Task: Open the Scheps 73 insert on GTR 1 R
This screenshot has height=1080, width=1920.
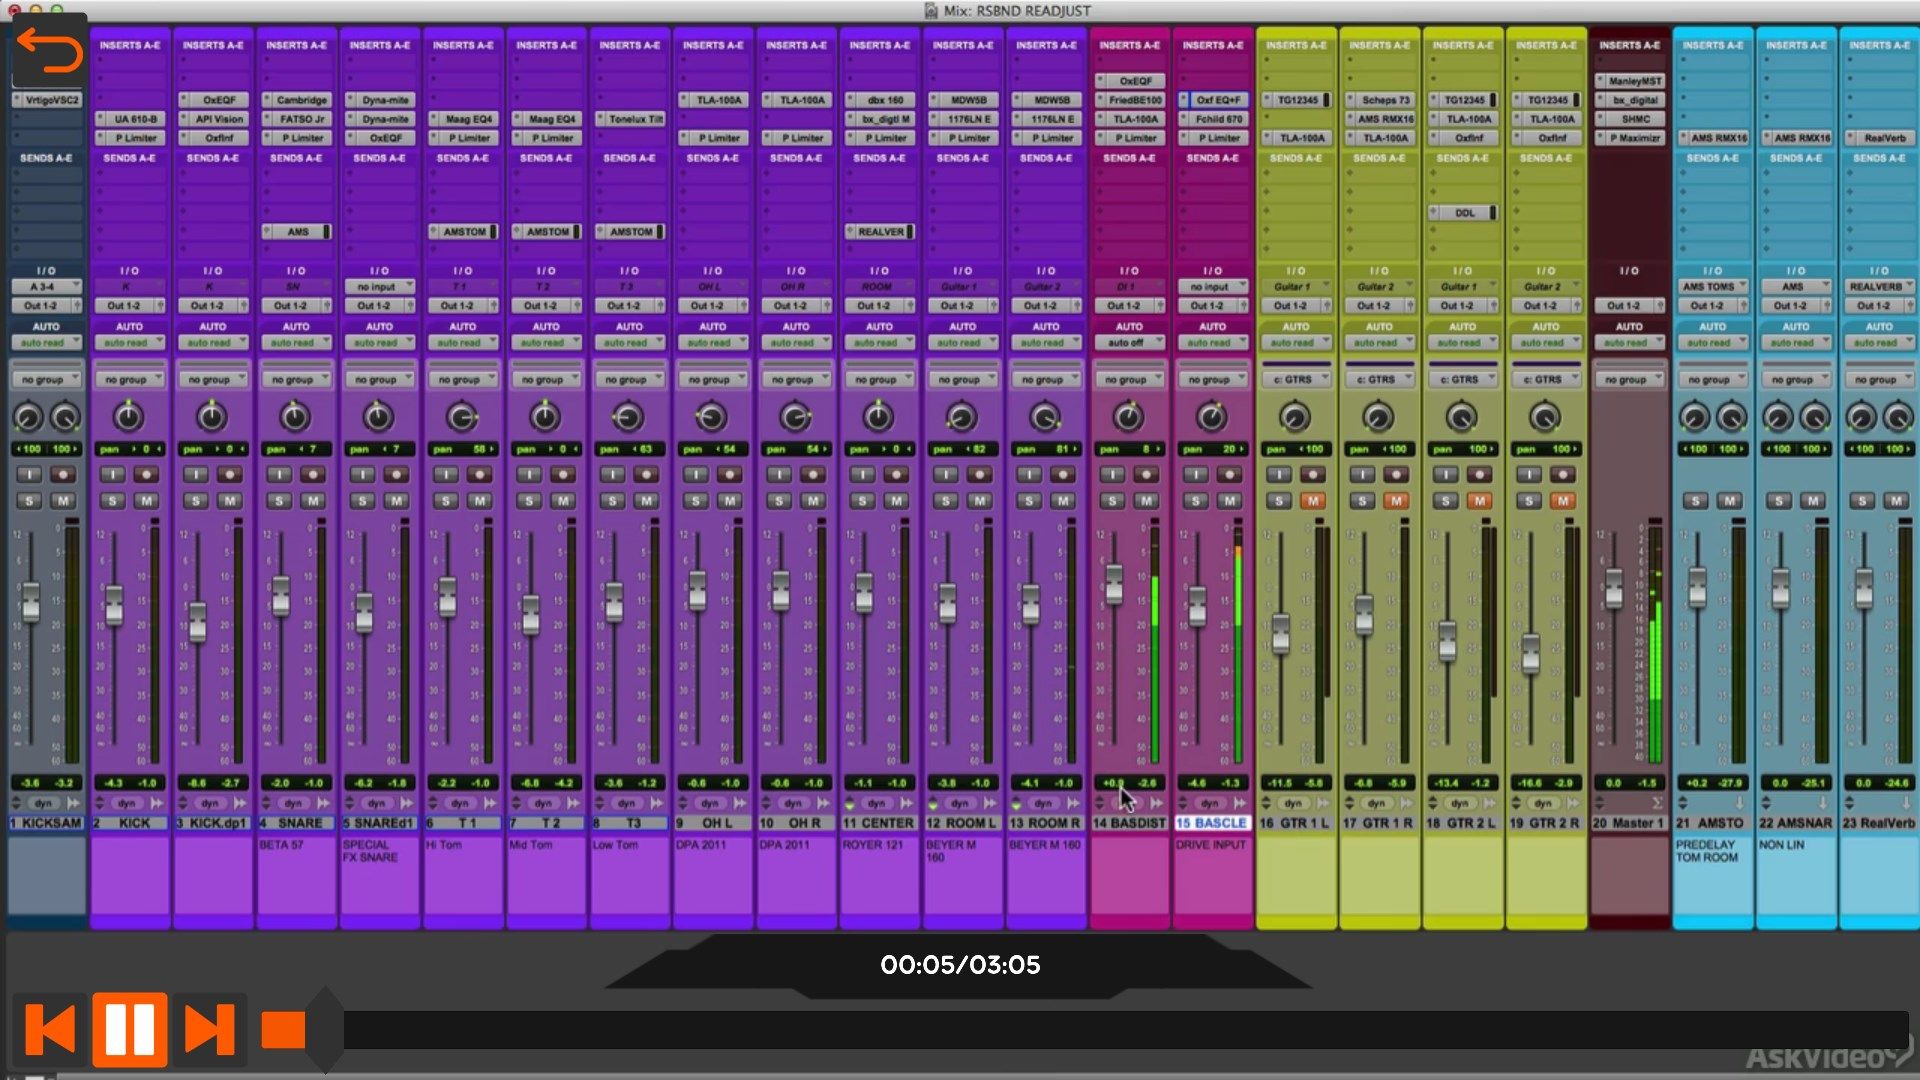Action: tap(1379, 100)
